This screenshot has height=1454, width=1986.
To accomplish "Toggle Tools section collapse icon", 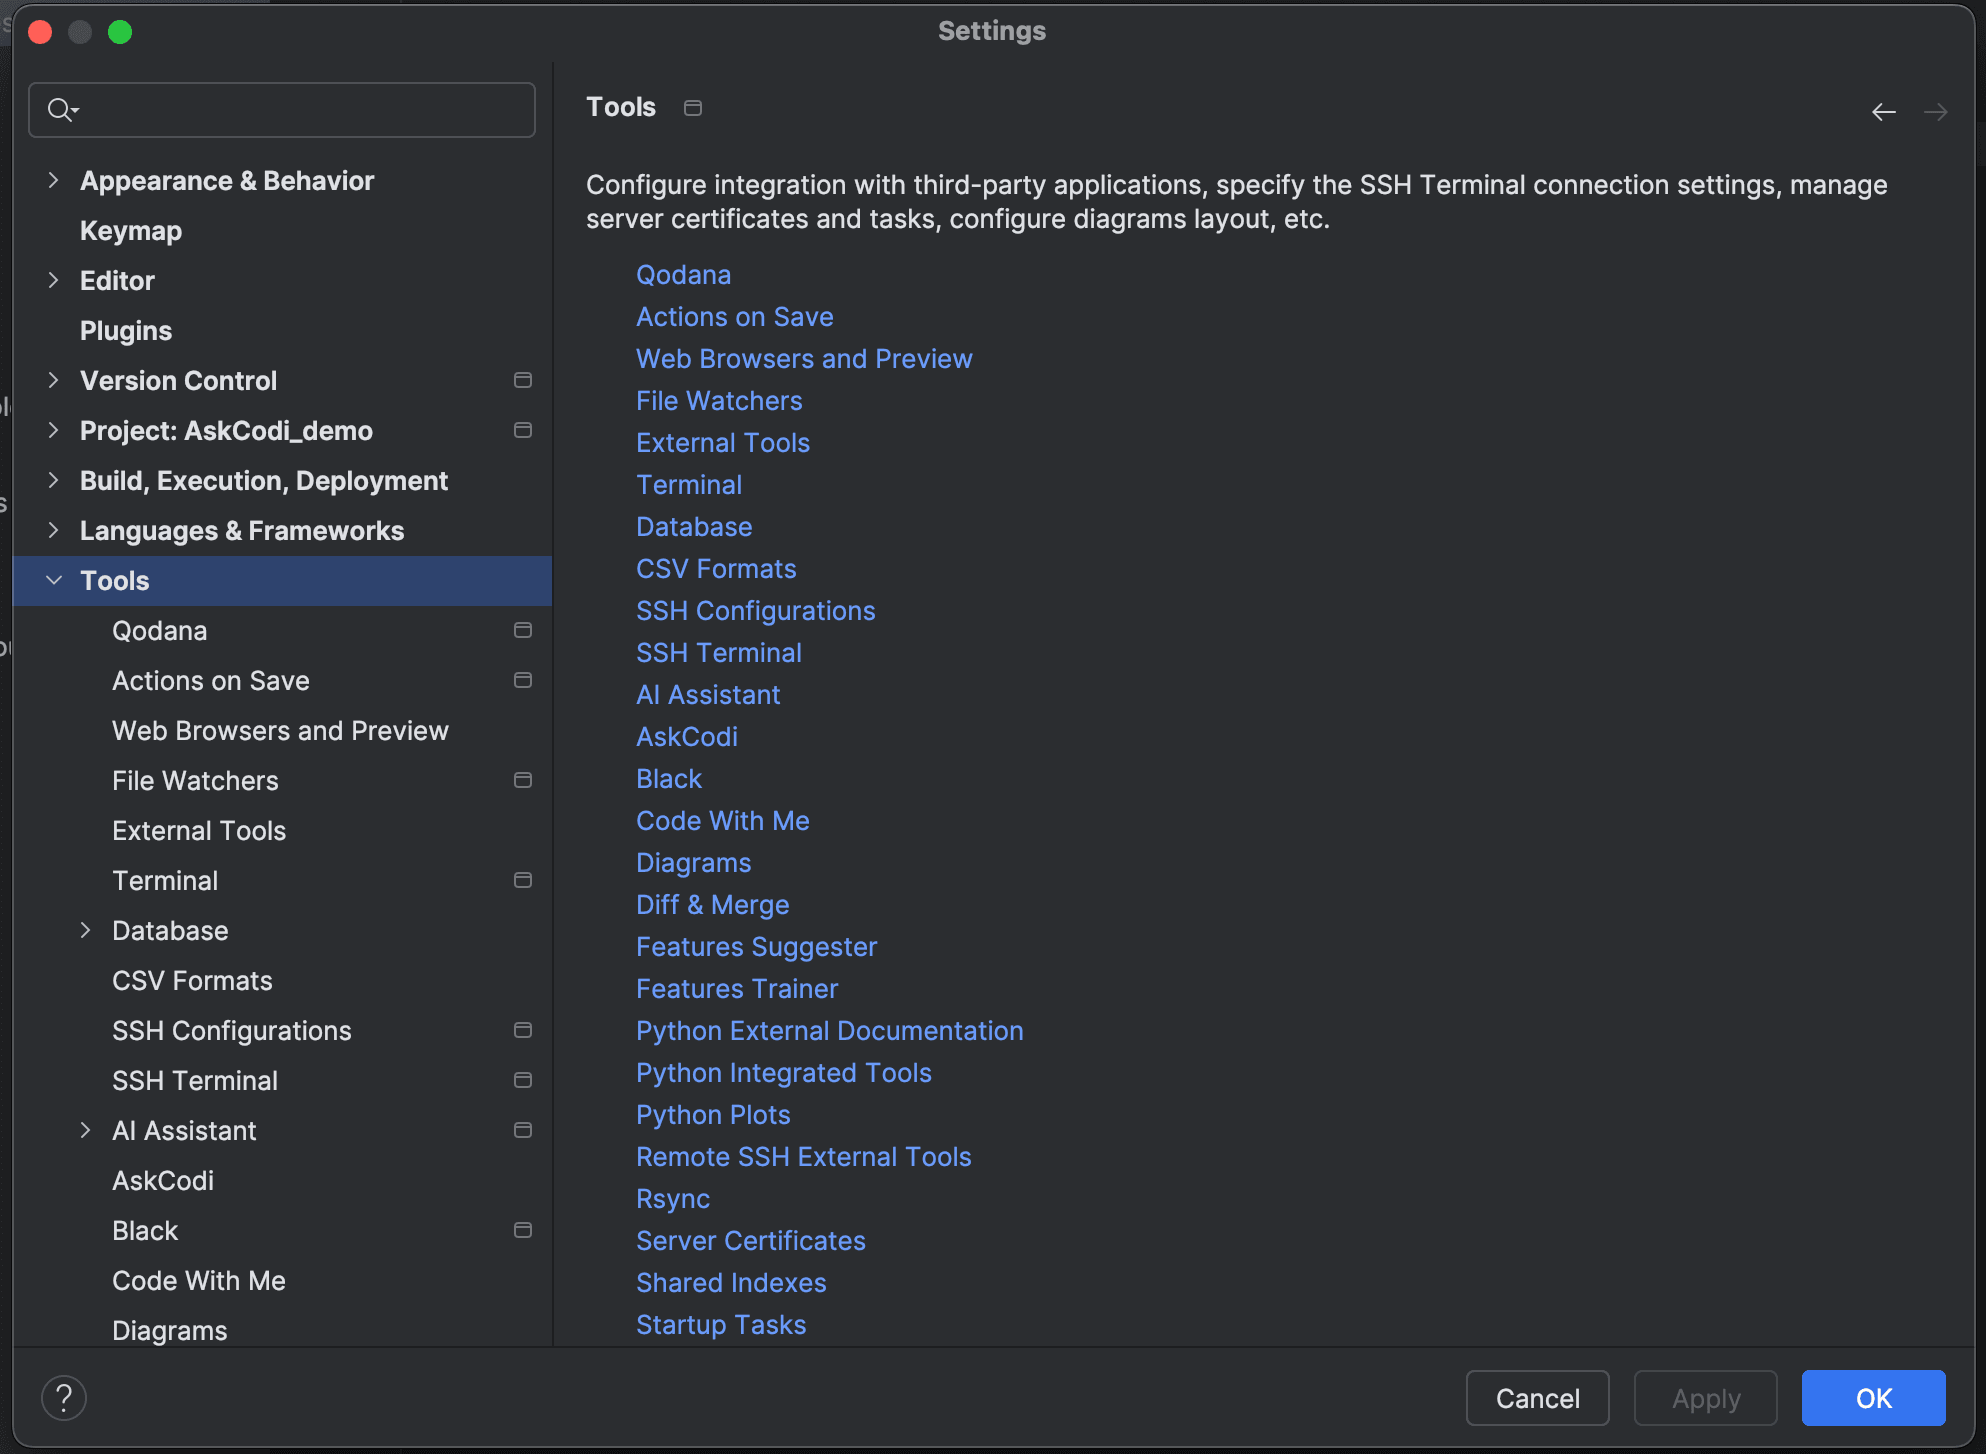I will [x=54, y=580].
